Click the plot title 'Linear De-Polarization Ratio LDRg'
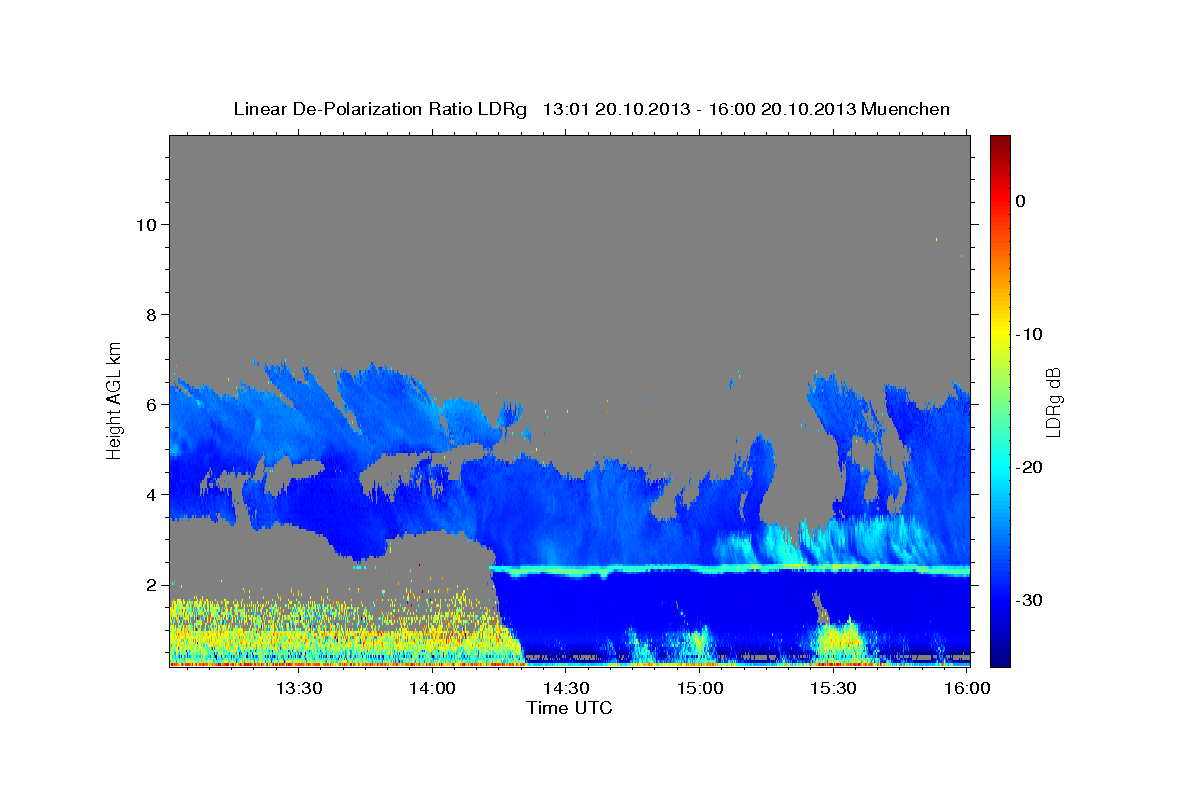The image size is (1200, 800). (x=379, y=109)
